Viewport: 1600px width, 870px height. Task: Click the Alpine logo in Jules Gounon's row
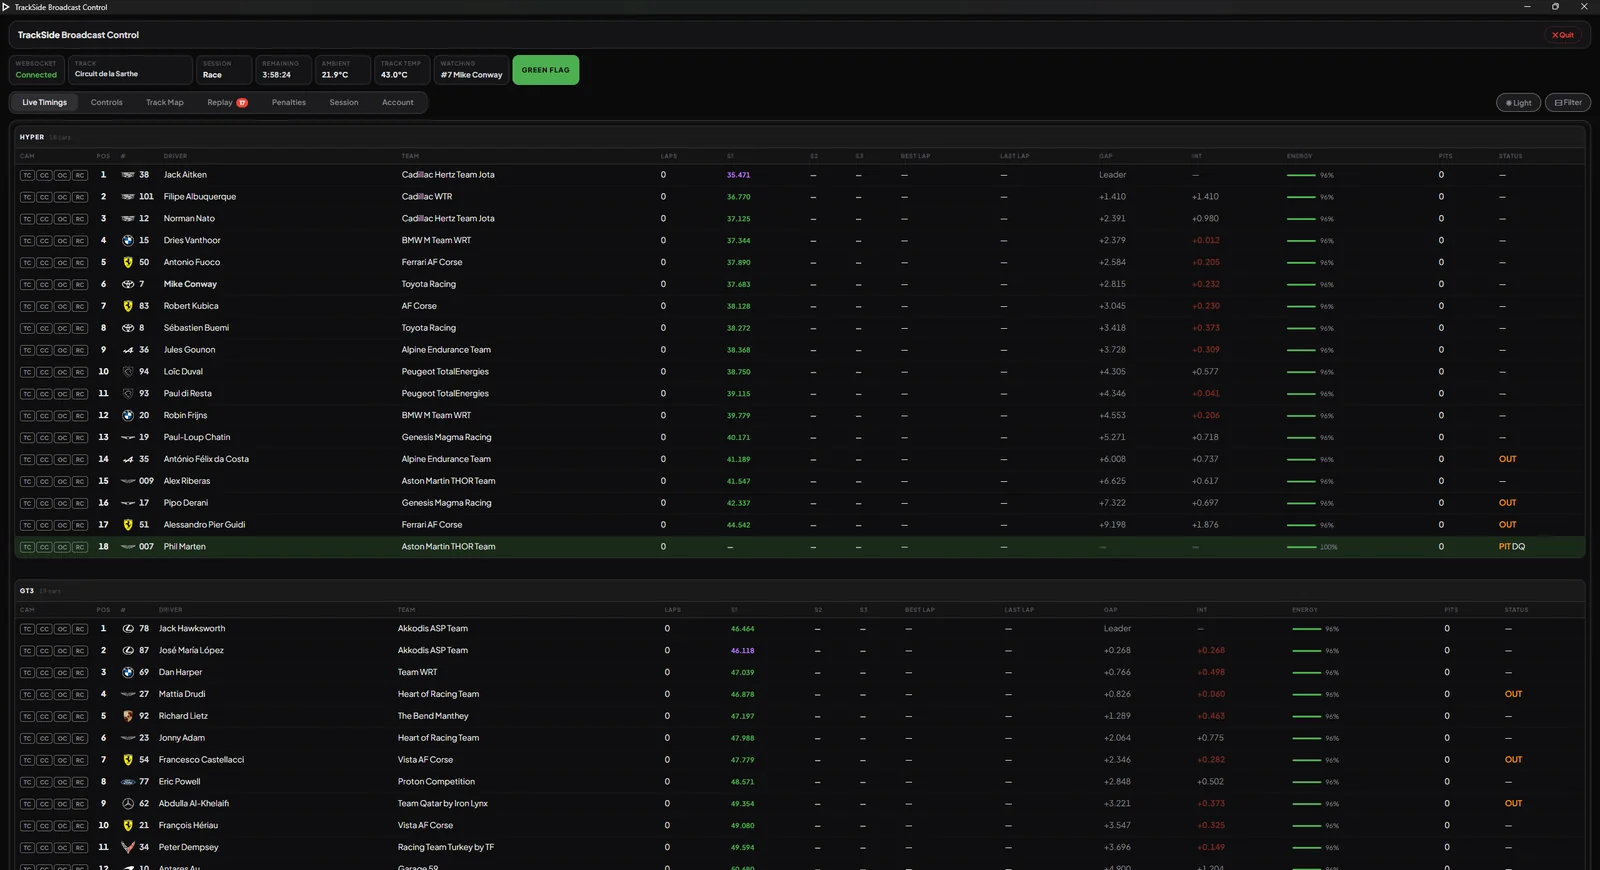pyautogui.click(x=128, y=350)
